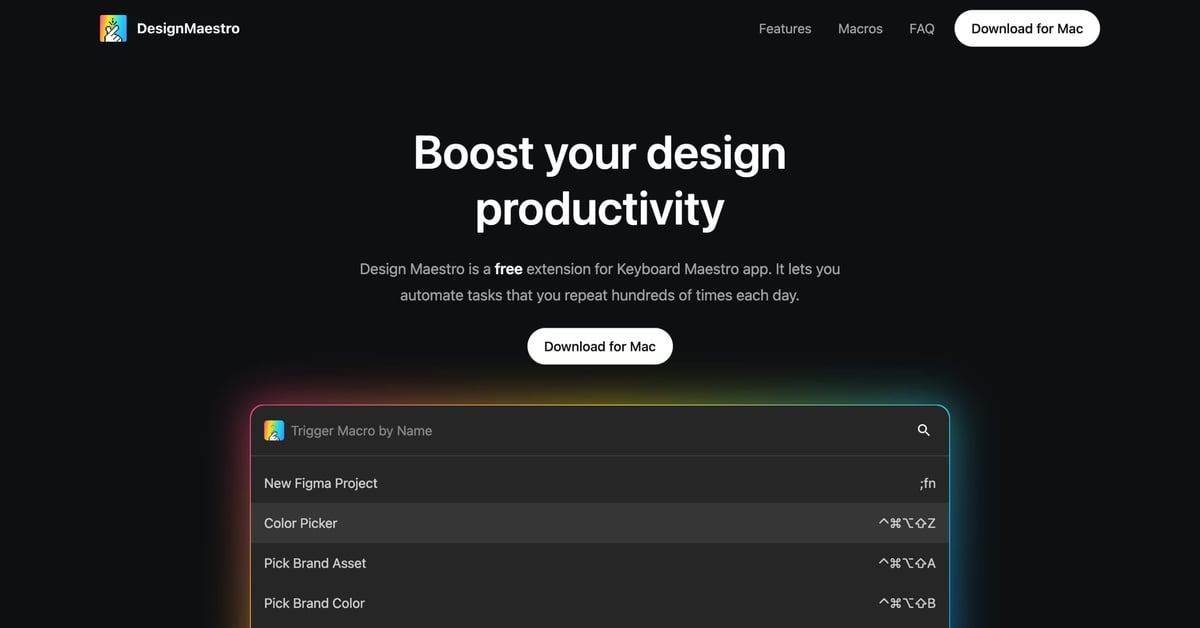Open the FAQ navigation link
The image size is (1200, 628).
(x=921, y=28)
